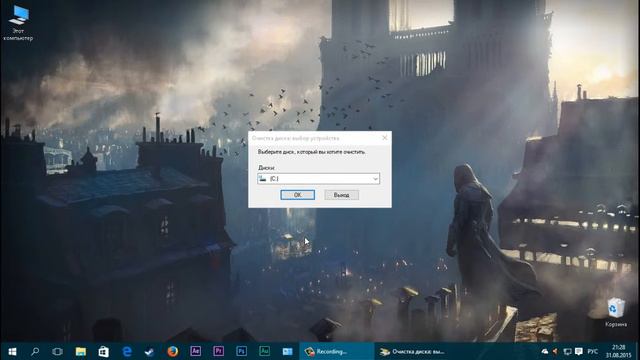
Task: Open Adobe Premiere Pro icon
Action: [x=218, y=351]
